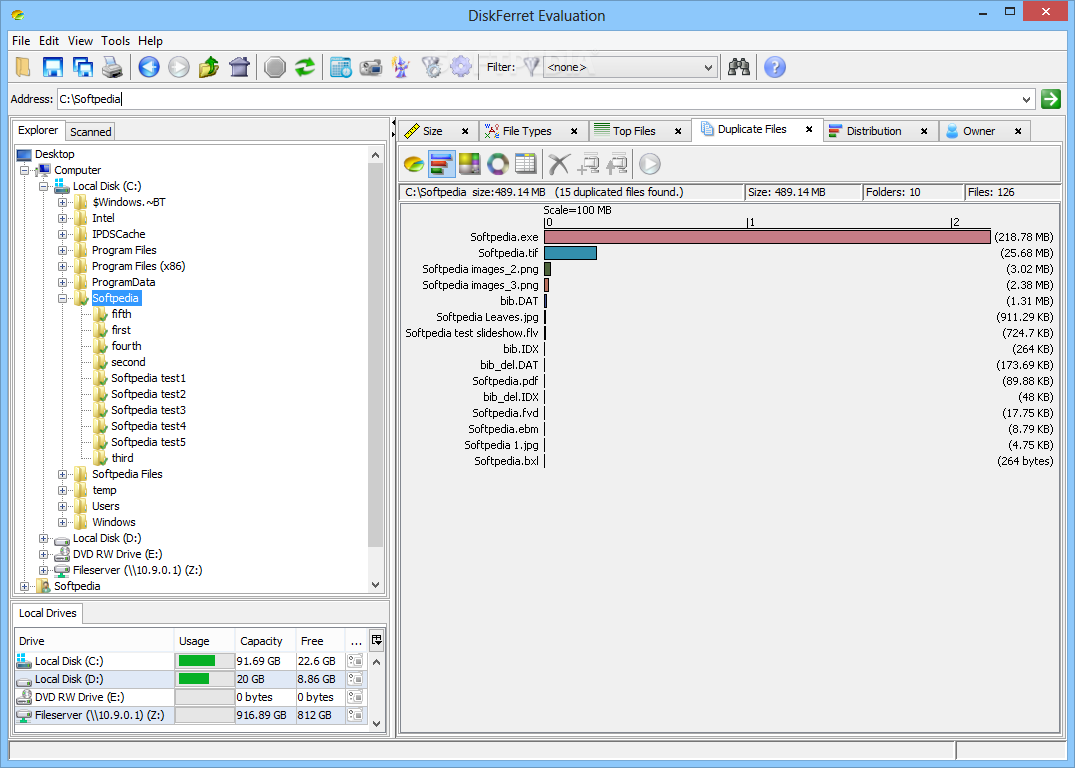
Task: Open search with the binoculars icon
Action: 738,67
